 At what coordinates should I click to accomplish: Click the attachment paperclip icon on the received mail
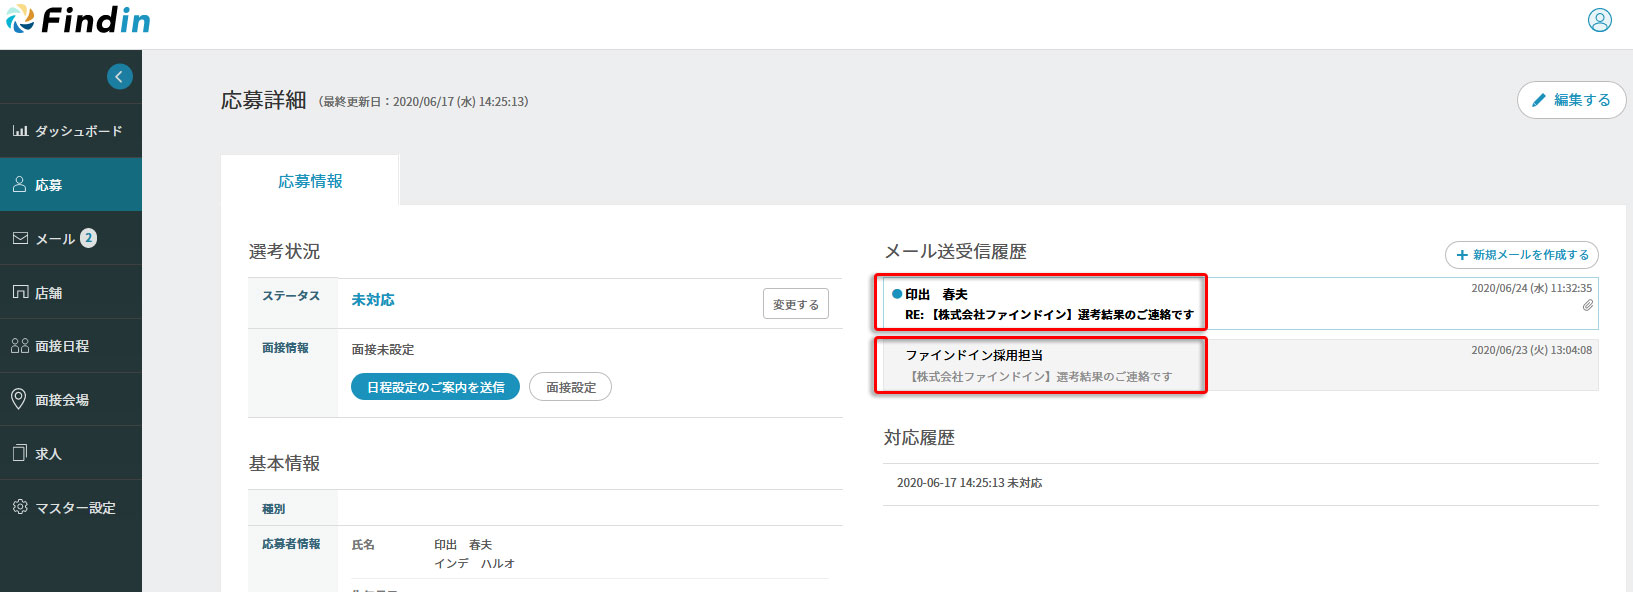[1587, 305]
